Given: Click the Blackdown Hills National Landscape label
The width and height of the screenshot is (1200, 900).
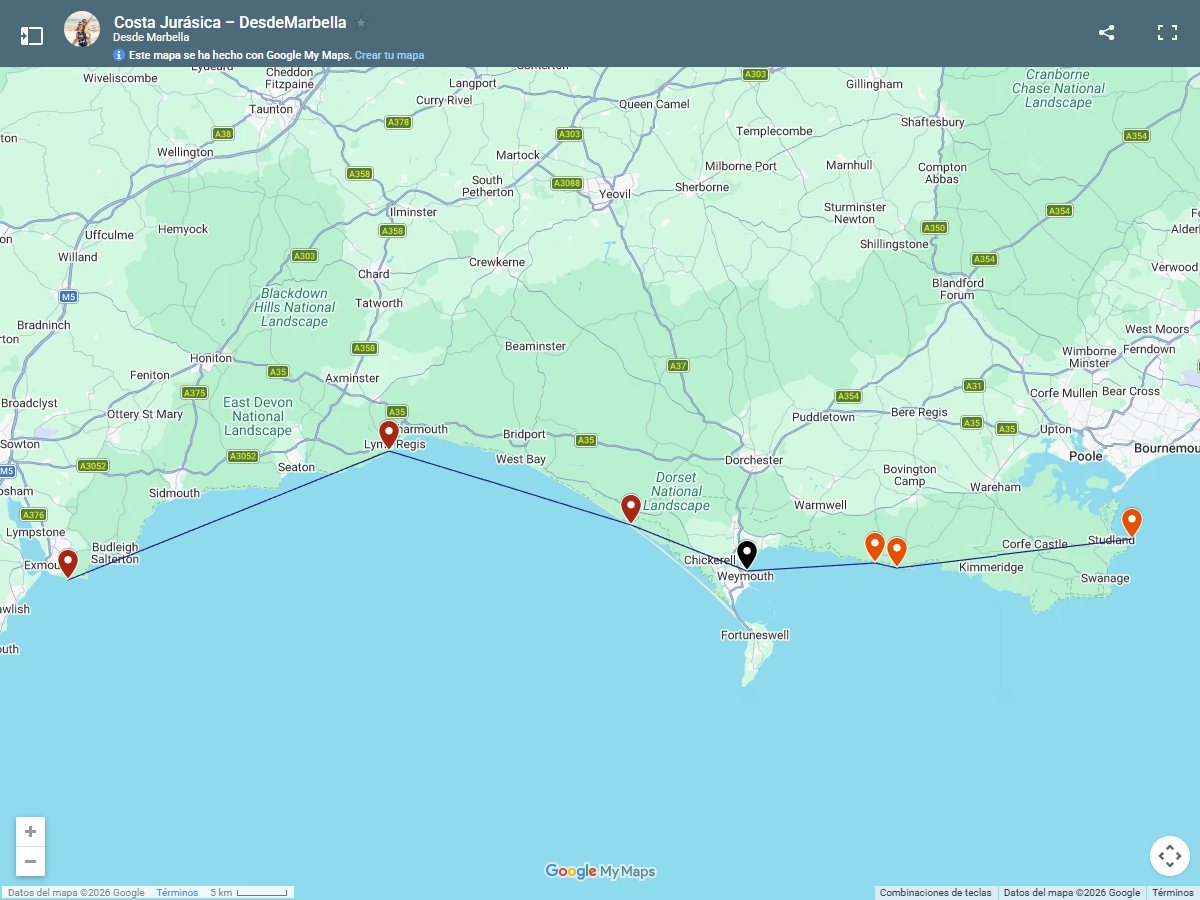Looking at the screenshot, I should click(294, 307).
